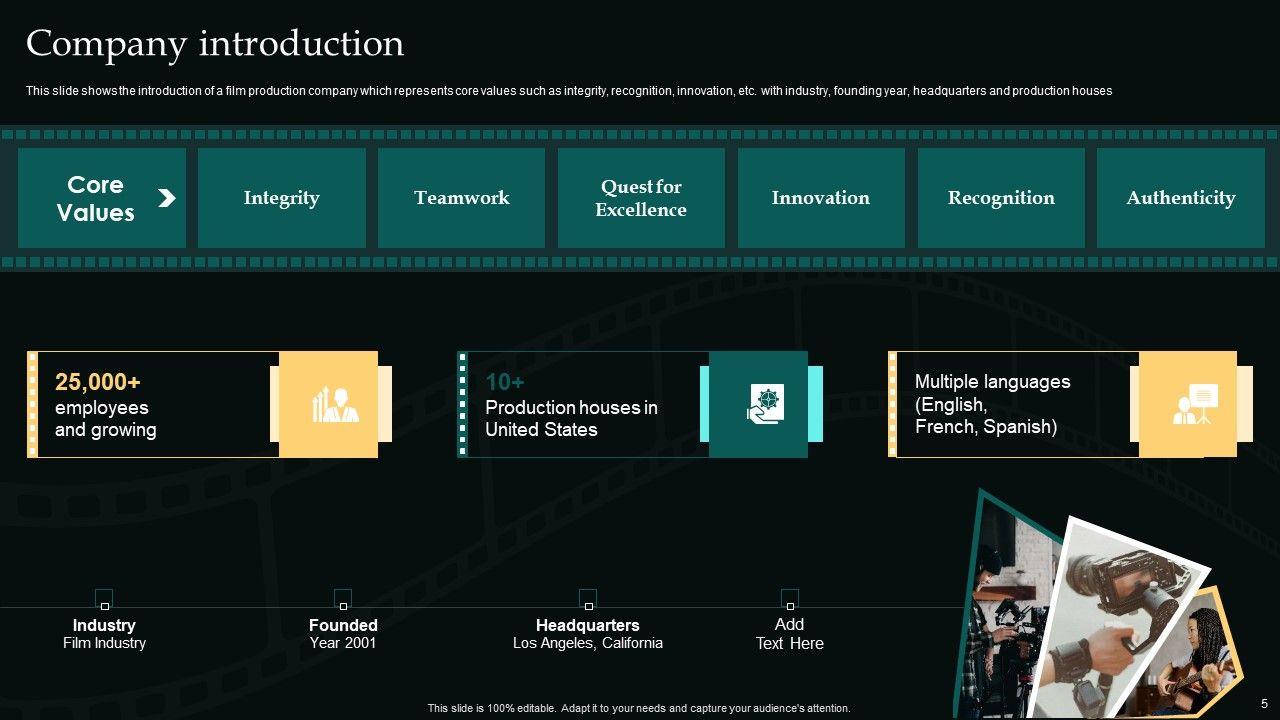Click the Los Angeles, California label

point(588,643)
